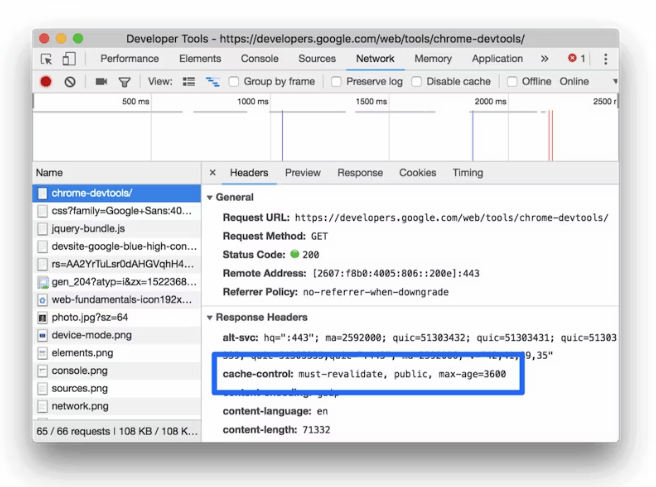Enable Group by frame checkbox

click(x=234, y=82)
